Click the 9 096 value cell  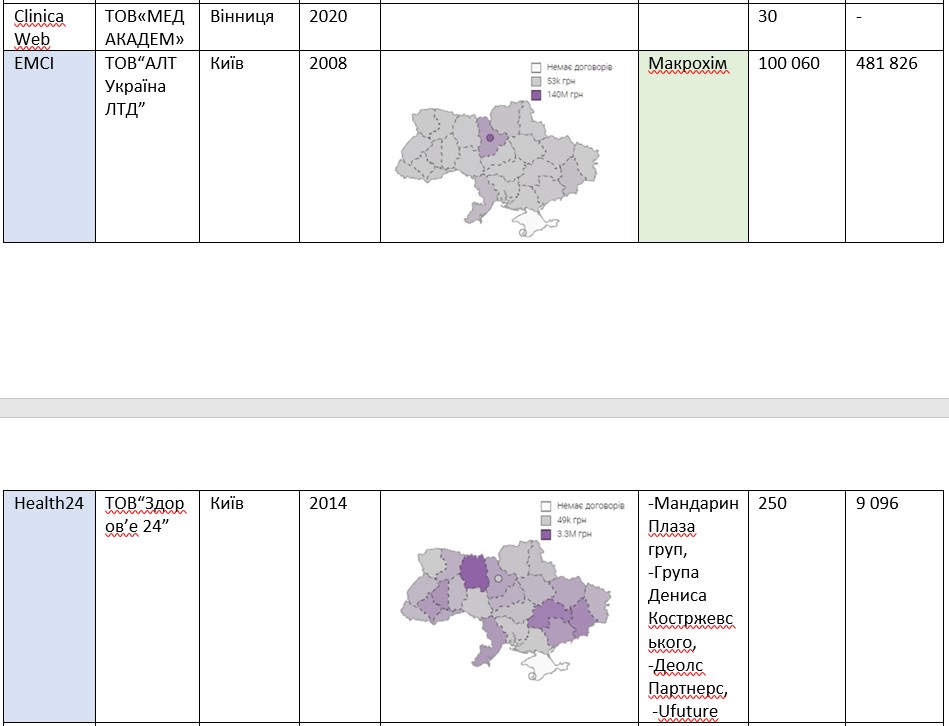click(877, 504)
